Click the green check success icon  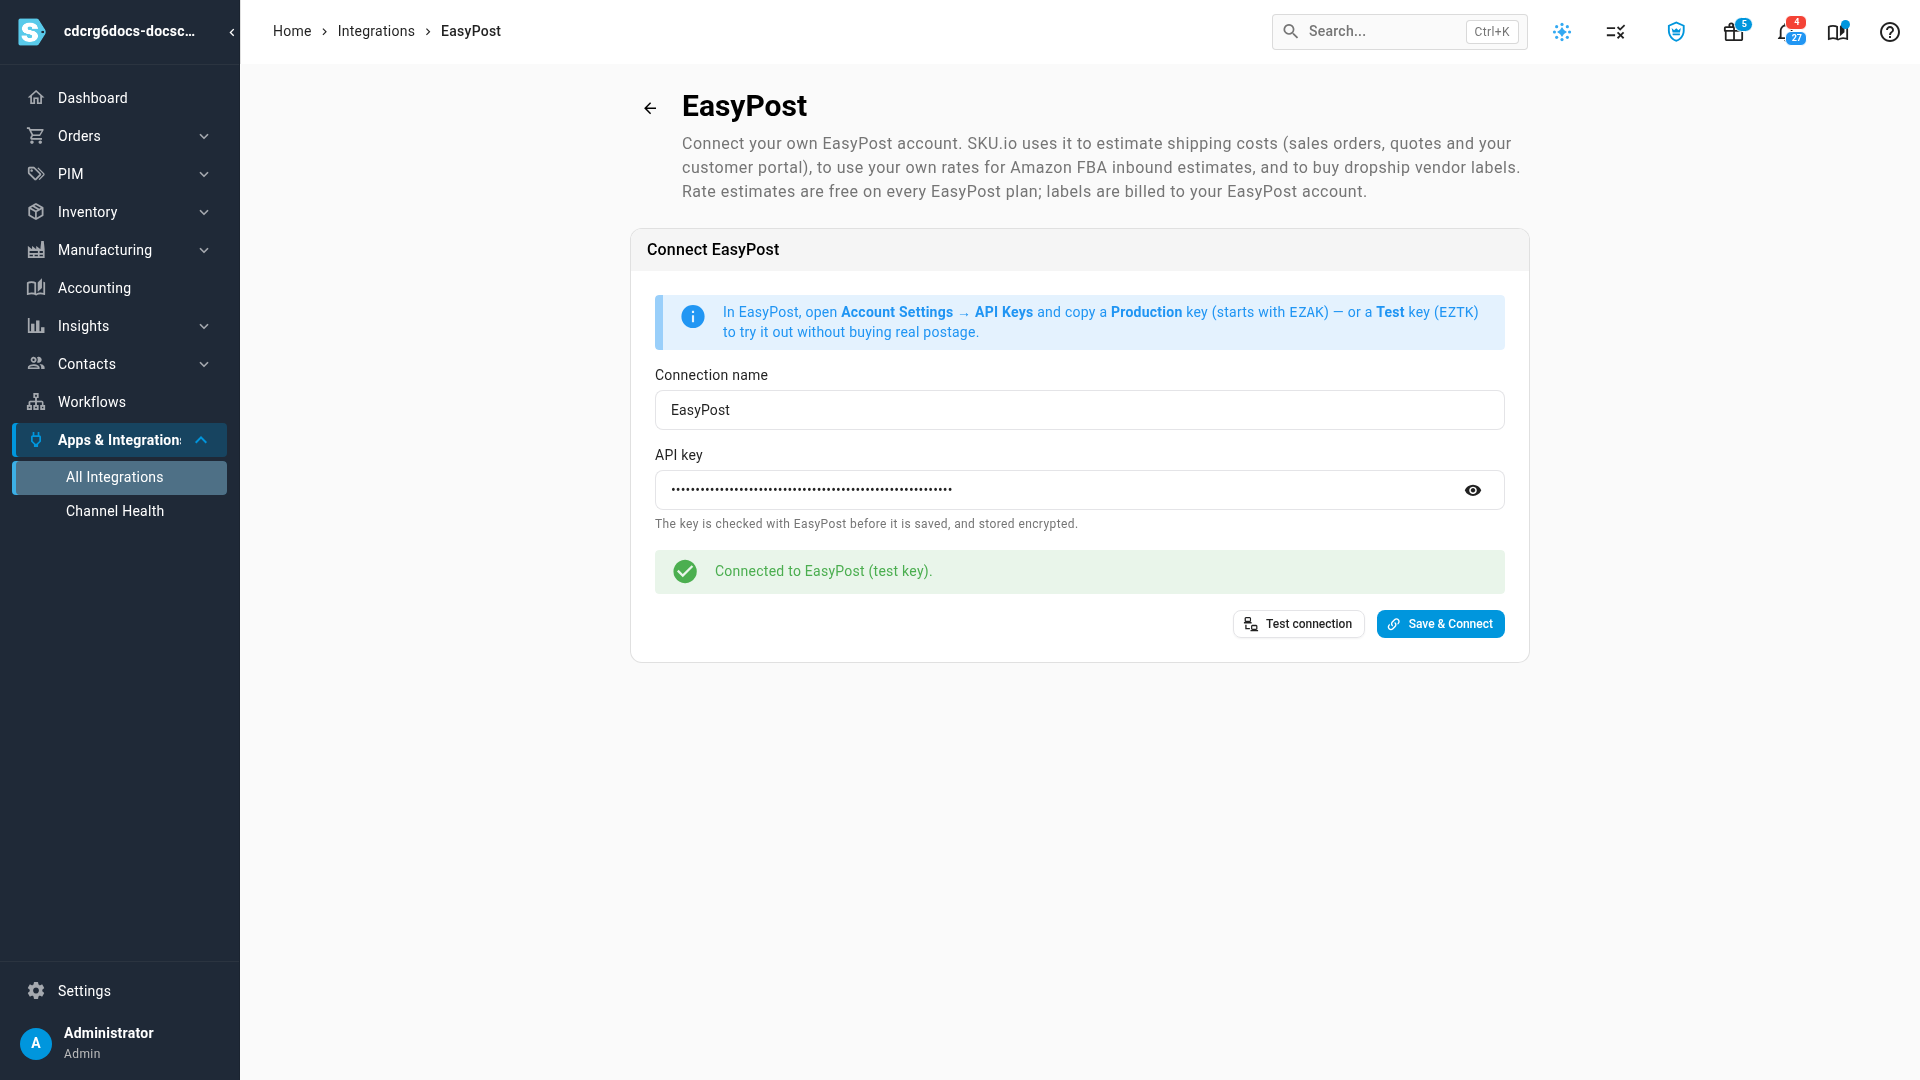tap(685, 571)
